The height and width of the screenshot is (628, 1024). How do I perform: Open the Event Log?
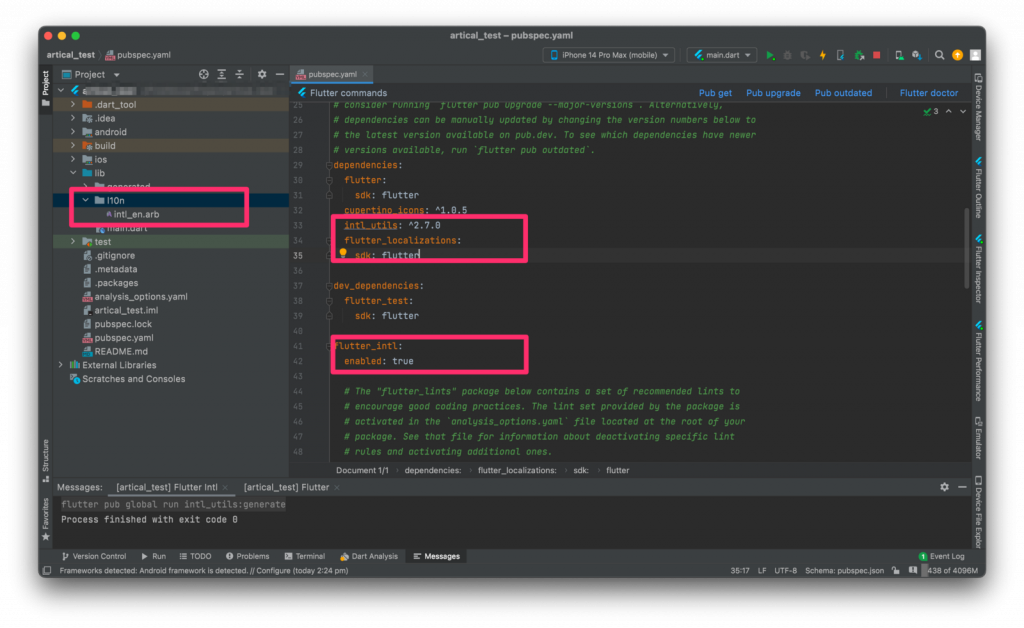[941, 556]
